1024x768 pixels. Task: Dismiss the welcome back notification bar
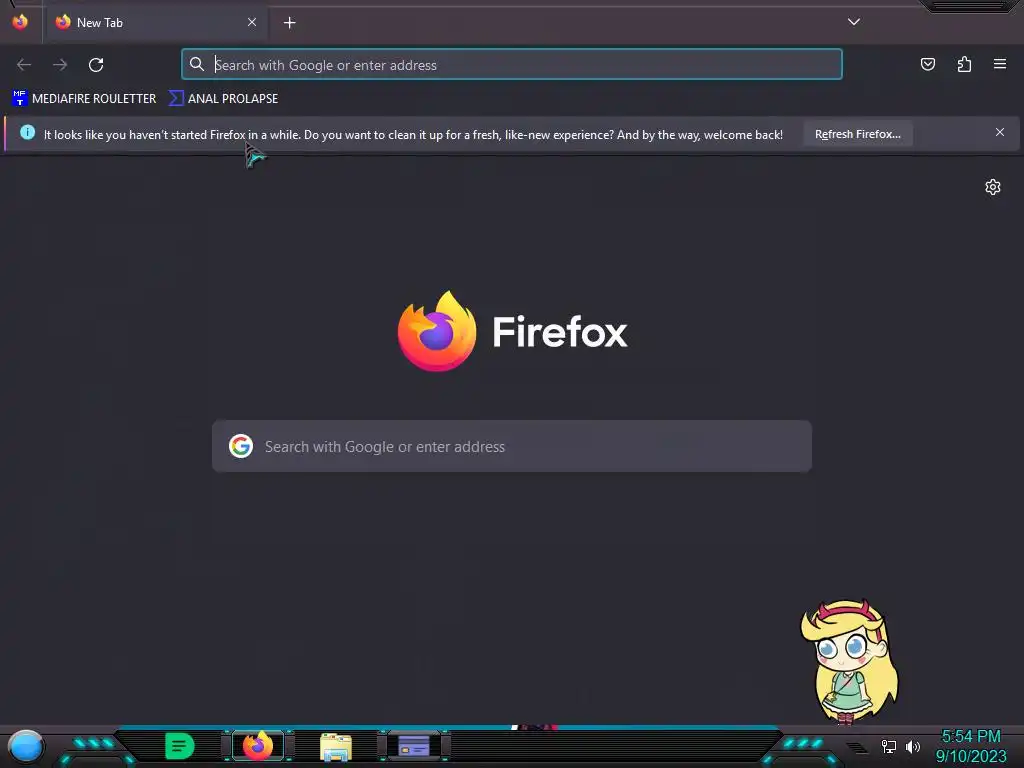point(1000,133)
